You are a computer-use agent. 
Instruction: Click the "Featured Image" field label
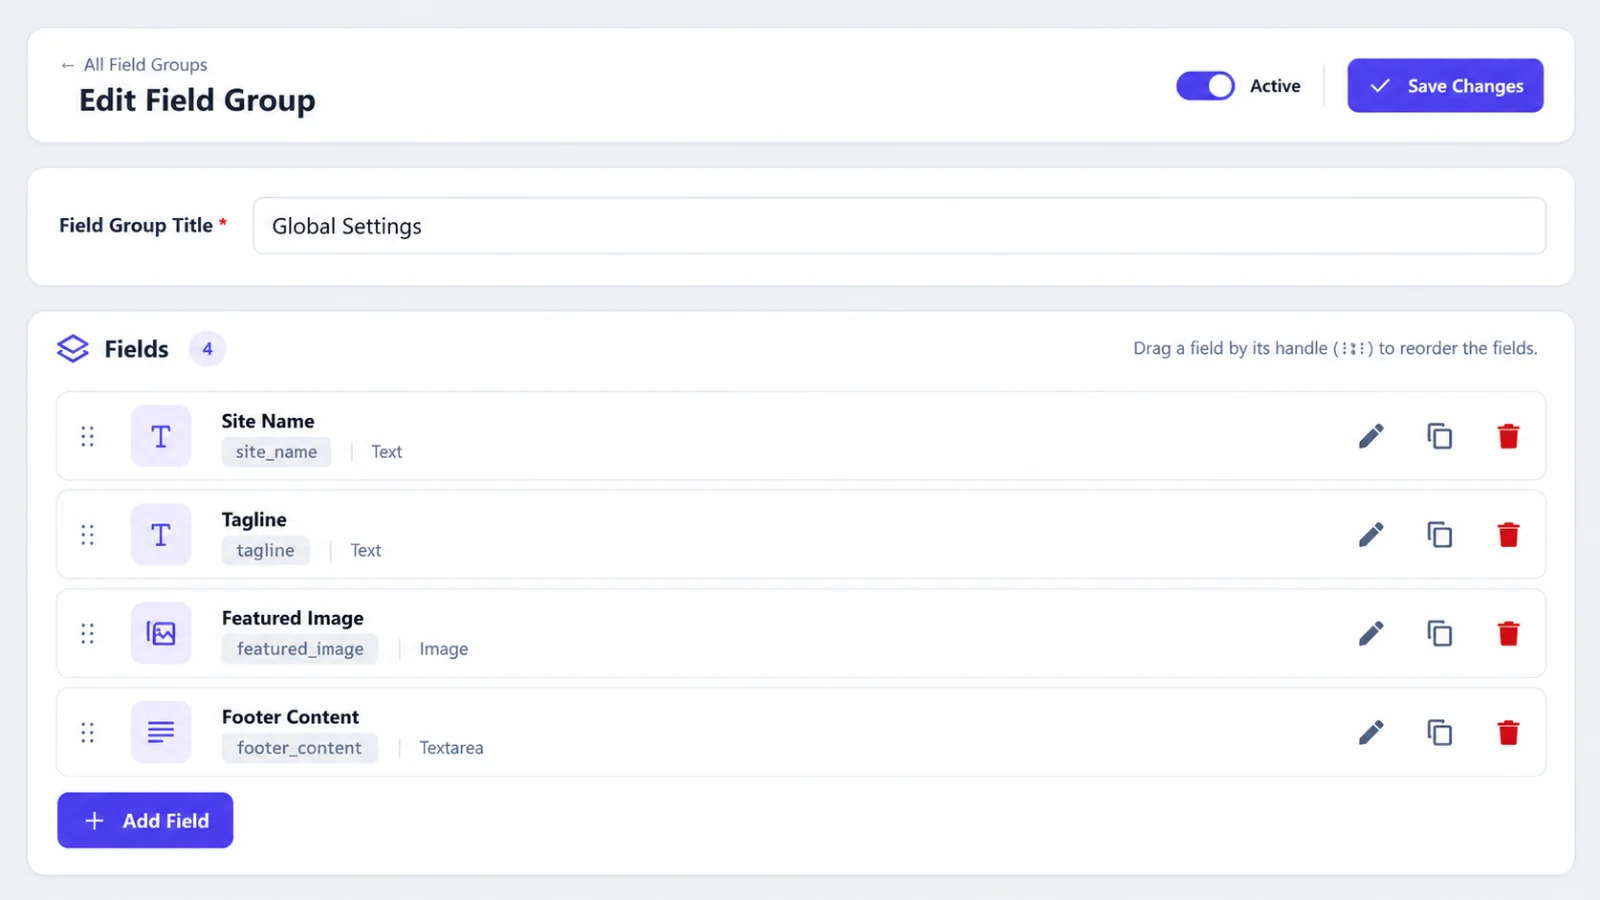point(293,618)
